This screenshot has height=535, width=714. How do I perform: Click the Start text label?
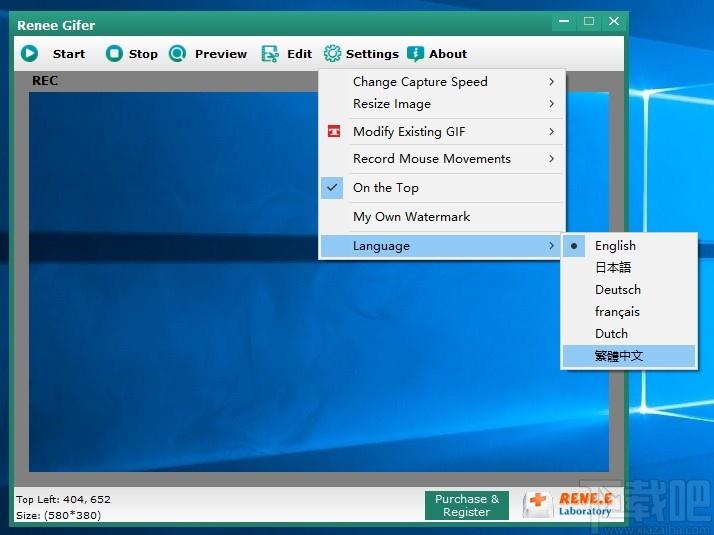69,54
